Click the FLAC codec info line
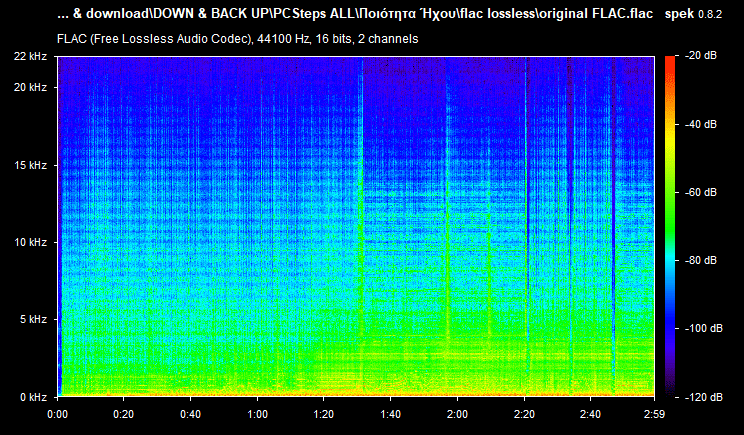744x435 pixels. [237, 39]
